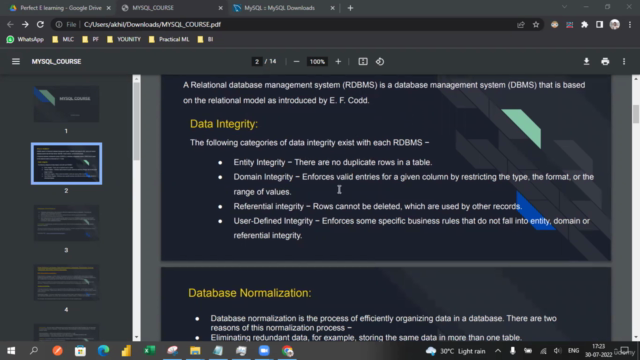The image size is (640, 360).
Task: Click the 100% zoom level field
Action: [317, 62]
